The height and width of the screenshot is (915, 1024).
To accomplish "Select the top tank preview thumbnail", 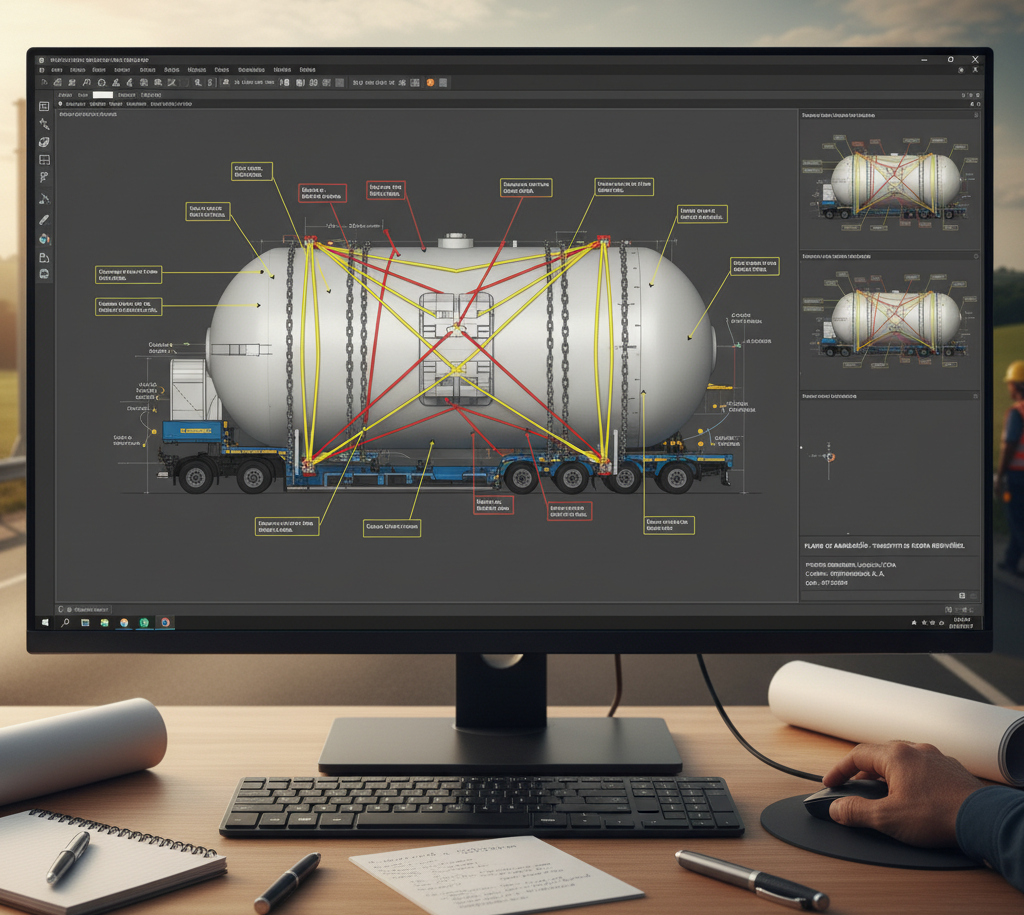I will pyautogui.click(x=890, y=181).
